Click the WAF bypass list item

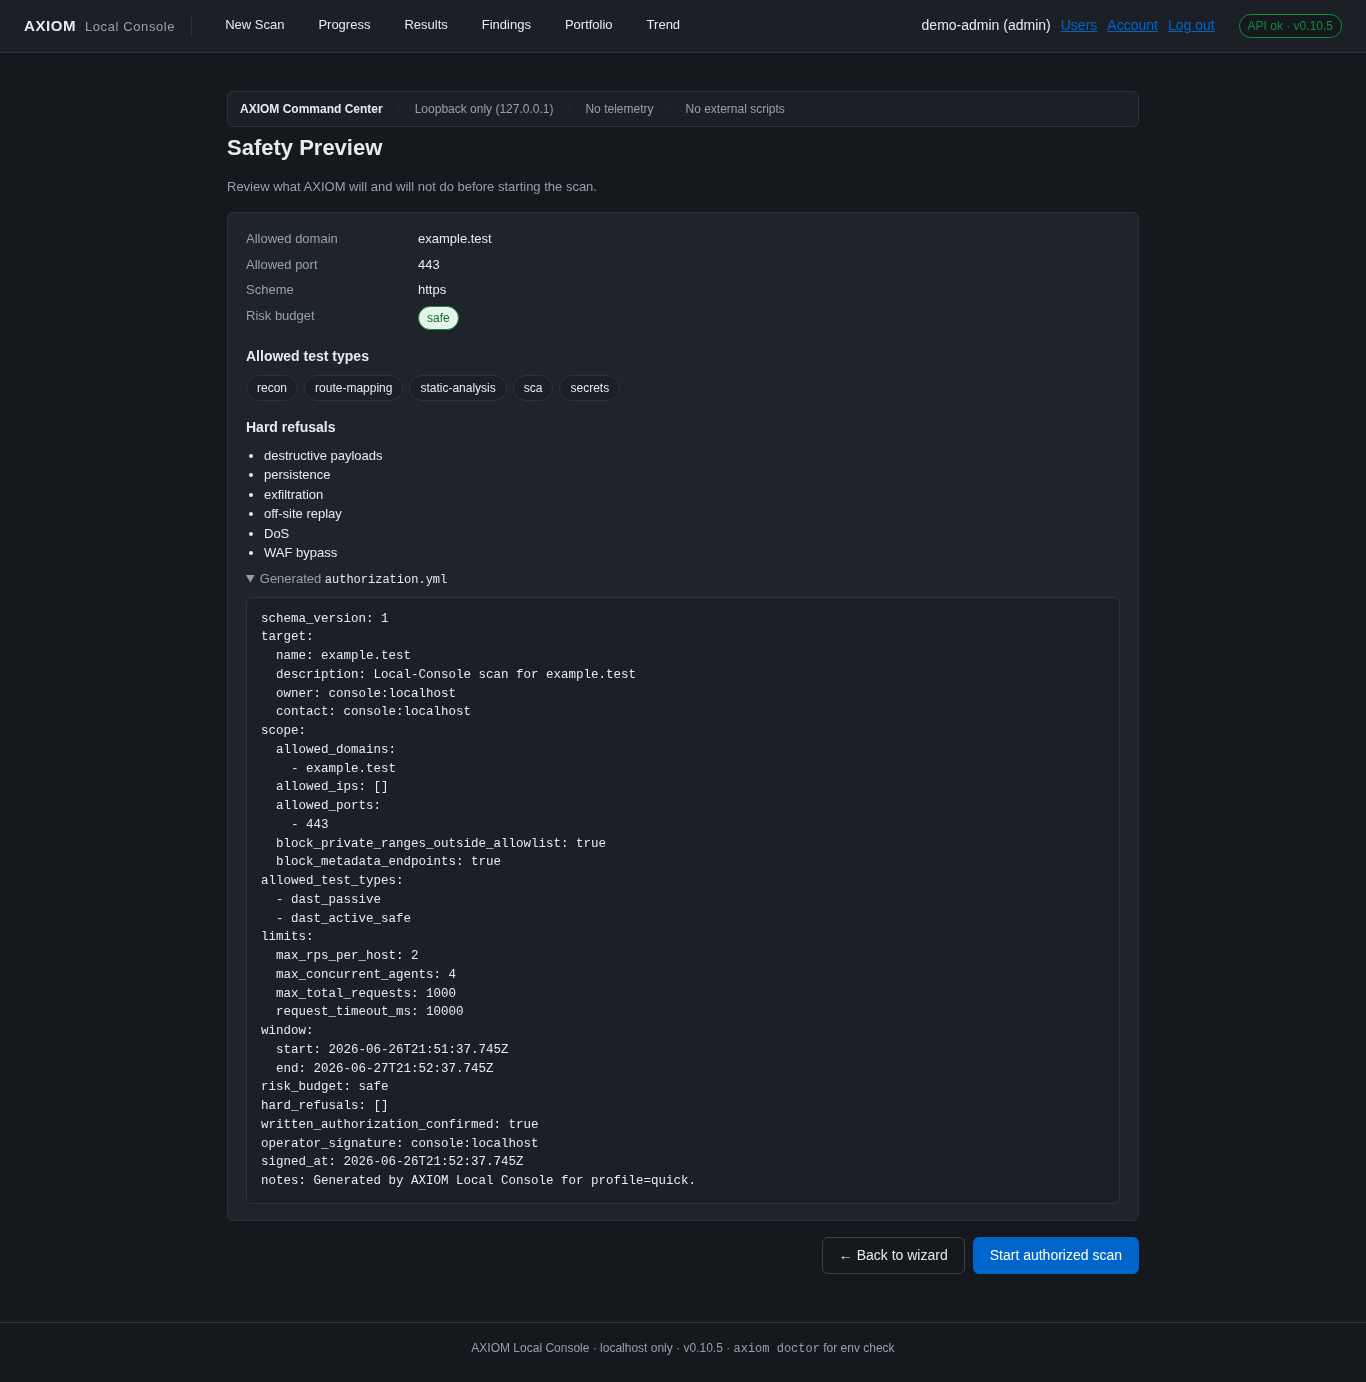(x=300, y=553)
